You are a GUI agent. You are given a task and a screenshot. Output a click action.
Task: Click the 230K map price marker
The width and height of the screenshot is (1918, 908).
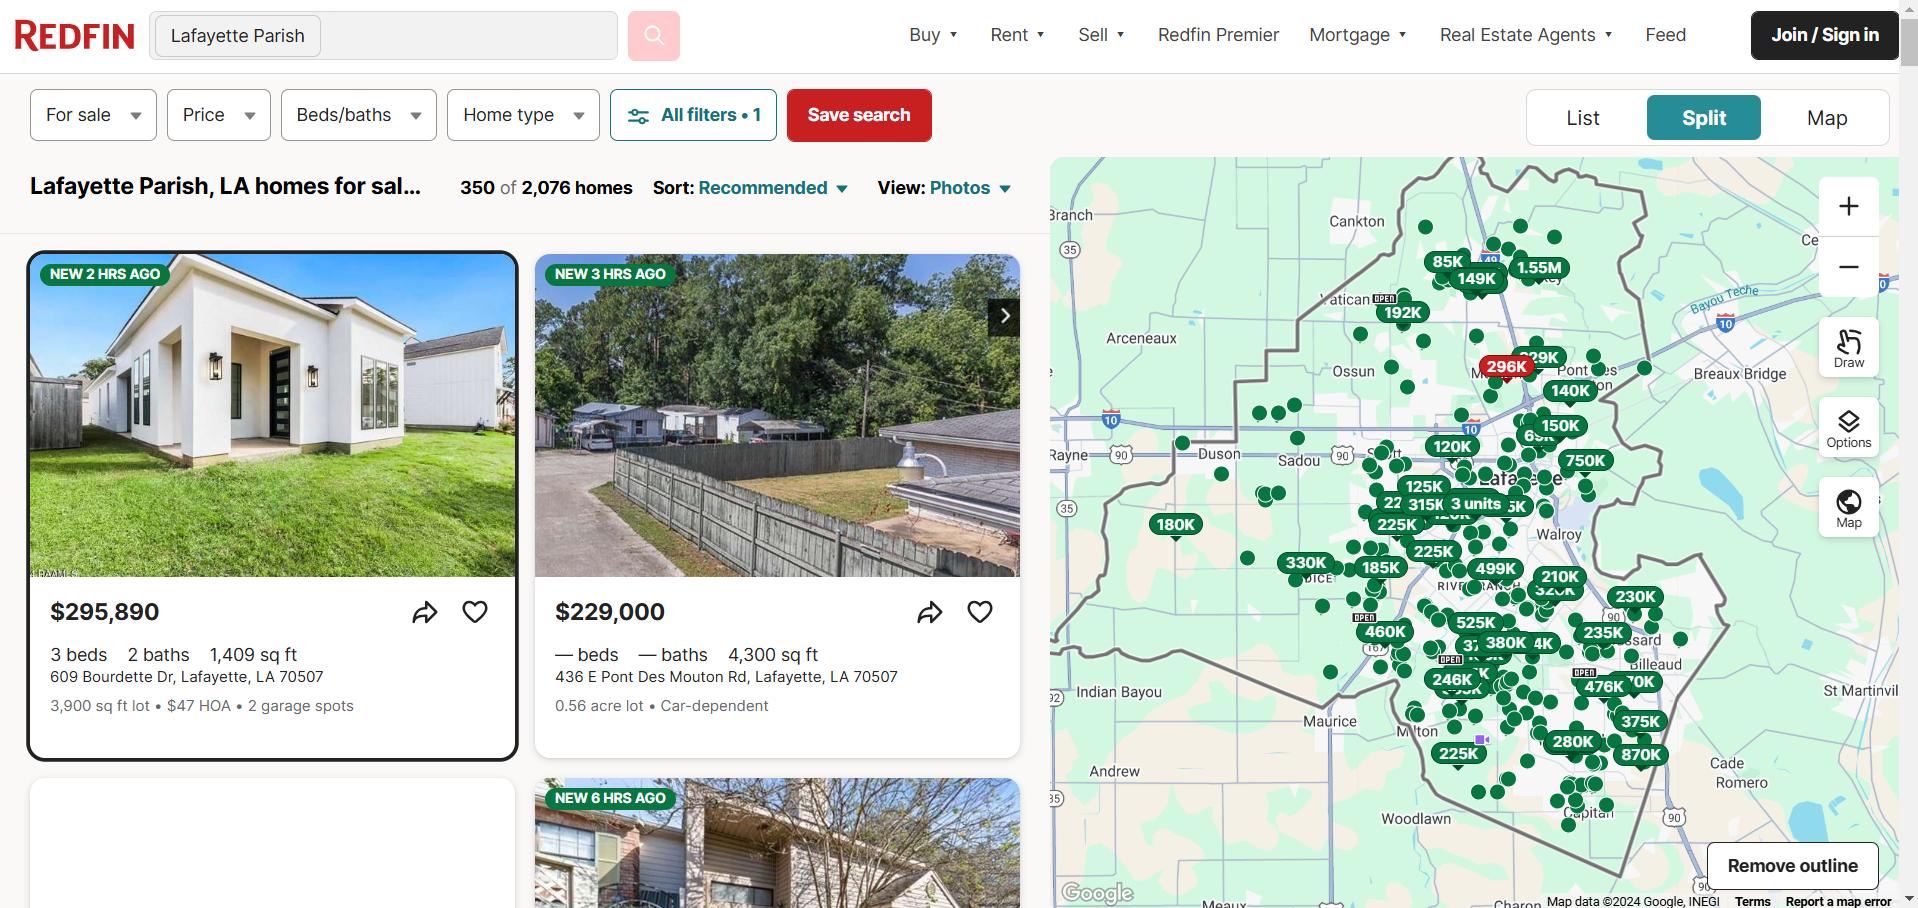point(1636,597)
